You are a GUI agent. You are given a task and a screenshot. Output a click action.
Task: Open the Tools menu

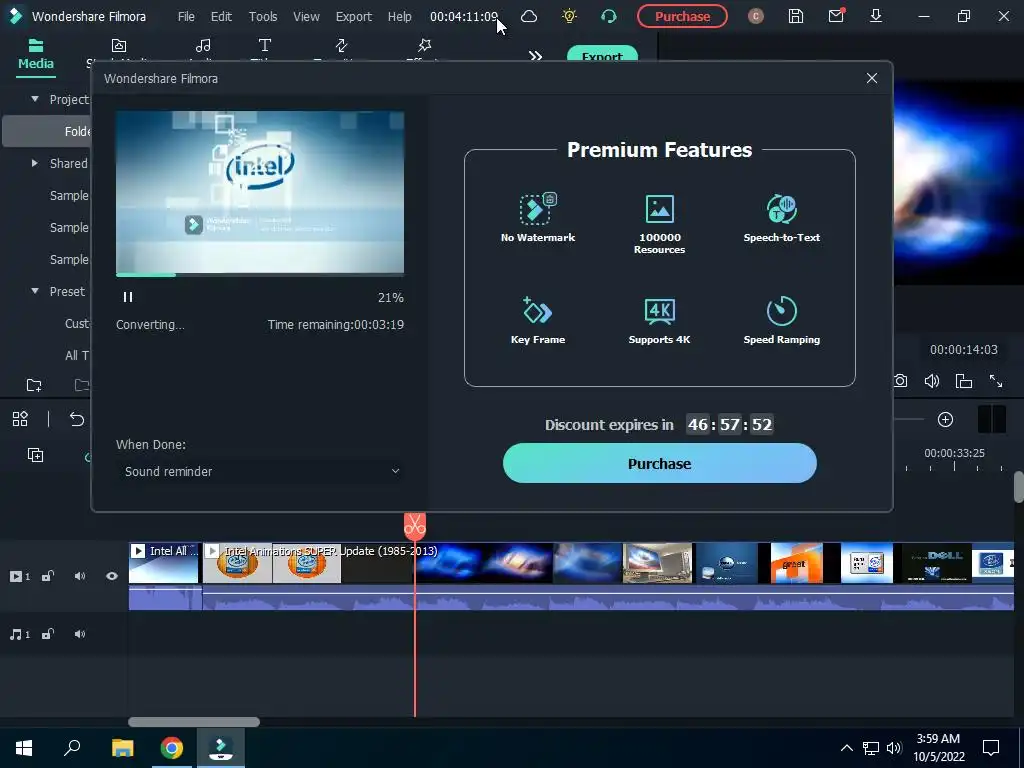pyautogui.click(x=263, y=16)
